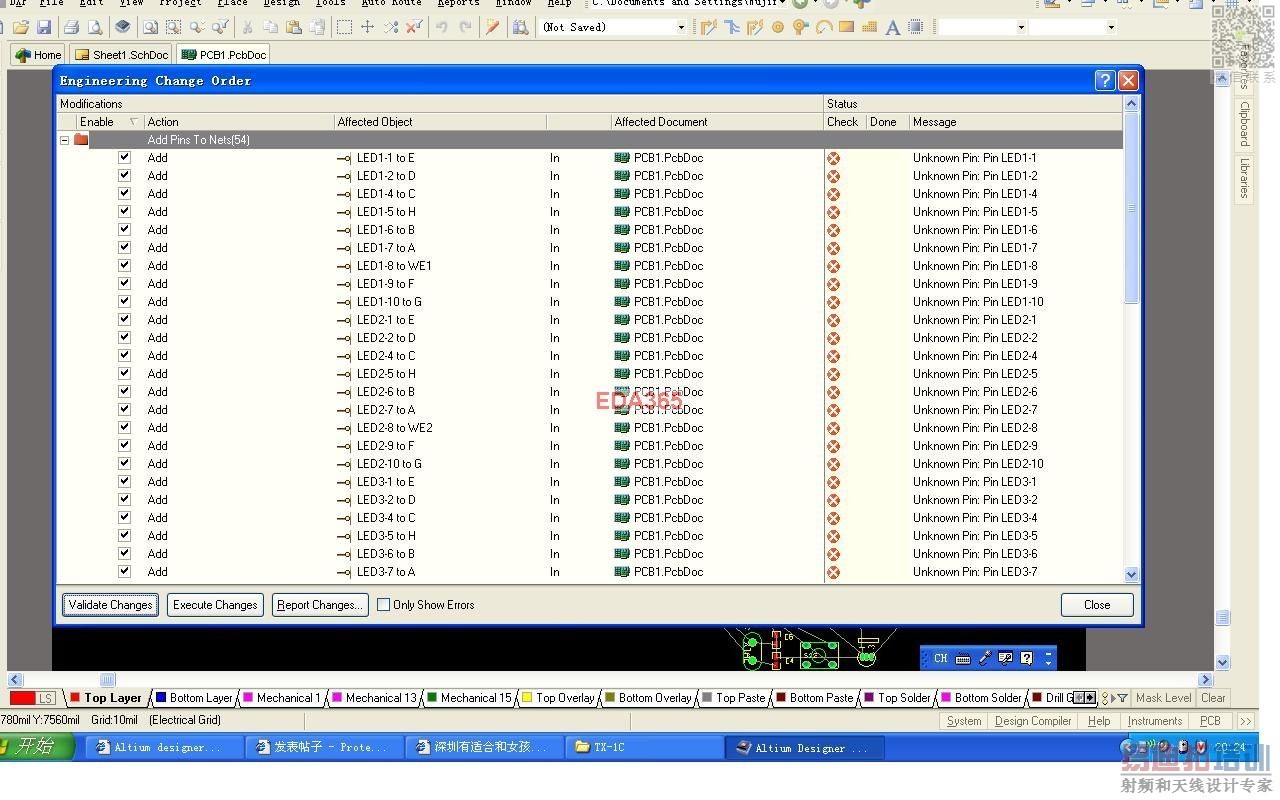Uncheck the enable box for LED2-8 to WE2

click(x=124, y=427)
